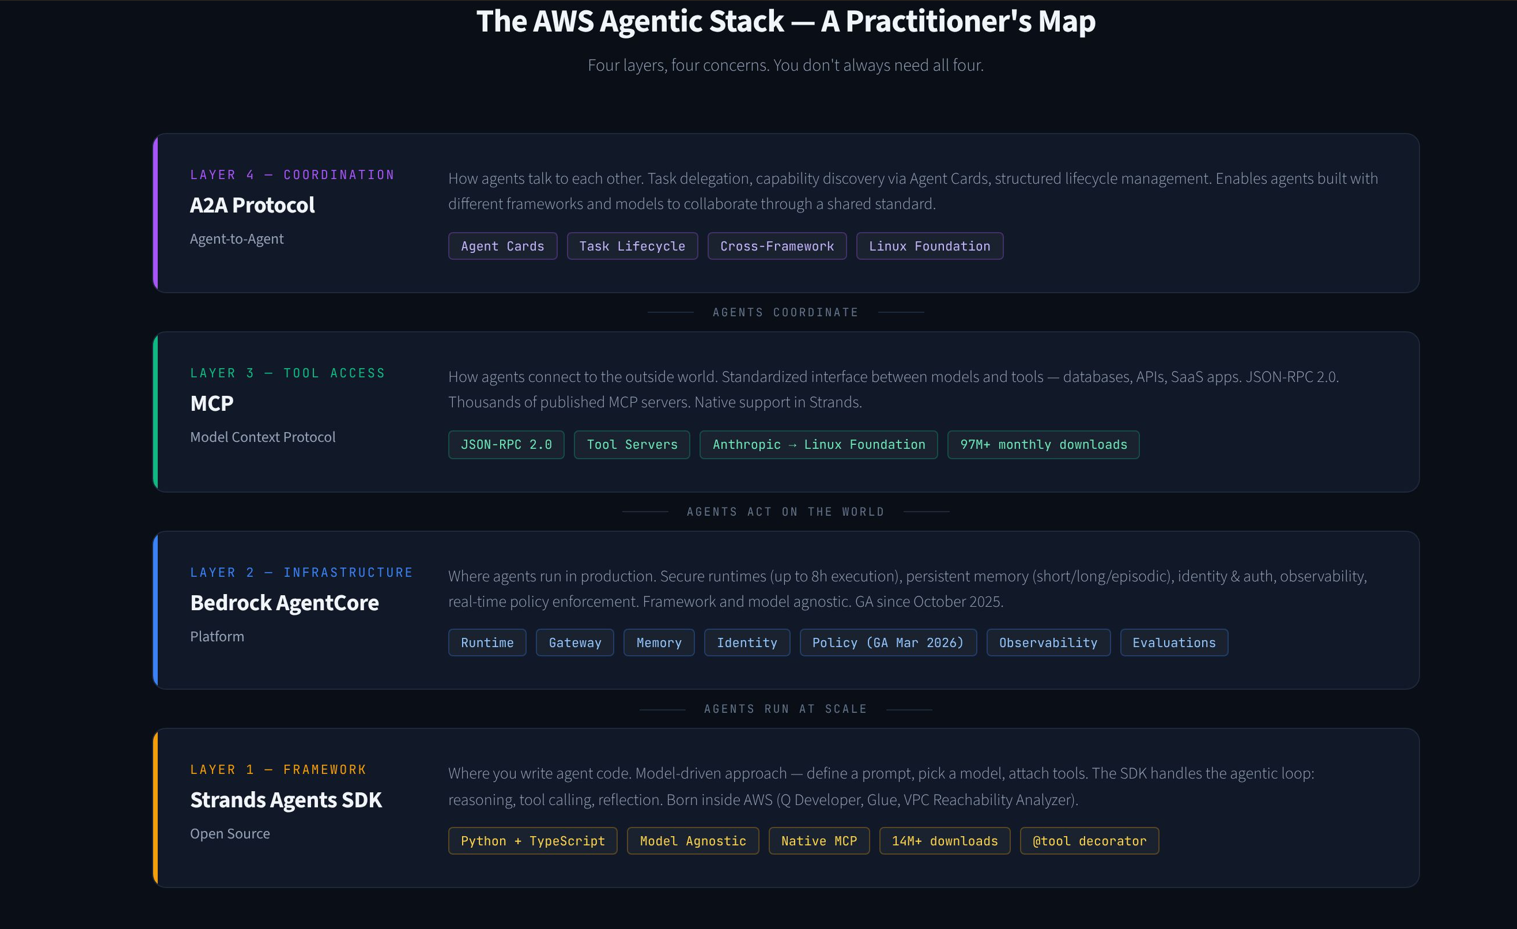Click the 'Model Context Protocol' subtitle
The width and height of the screenshot is (1517, 929).
pyautogui.click(x=263, y=437)
